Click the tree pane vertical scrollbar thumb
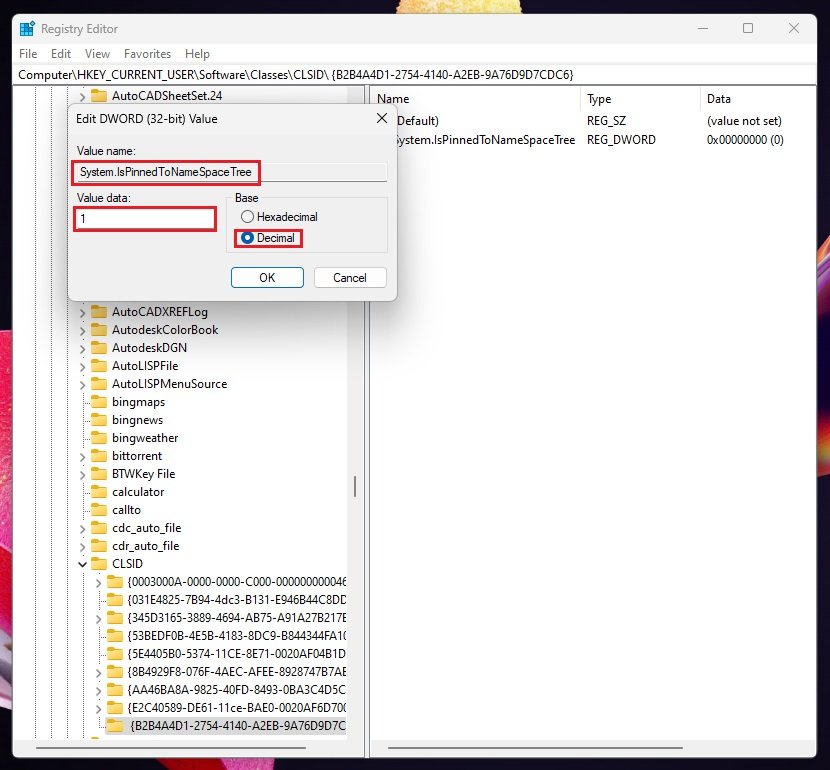The height and width of the screenshot is (770, 830). click(355, 486)
